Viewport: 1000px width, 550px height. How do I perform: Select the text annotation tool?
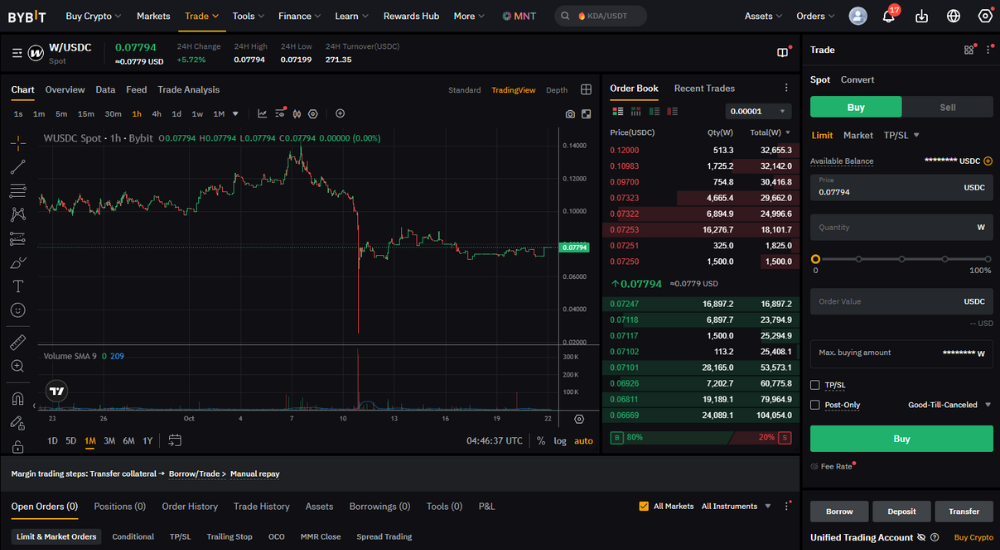(18, 286)
